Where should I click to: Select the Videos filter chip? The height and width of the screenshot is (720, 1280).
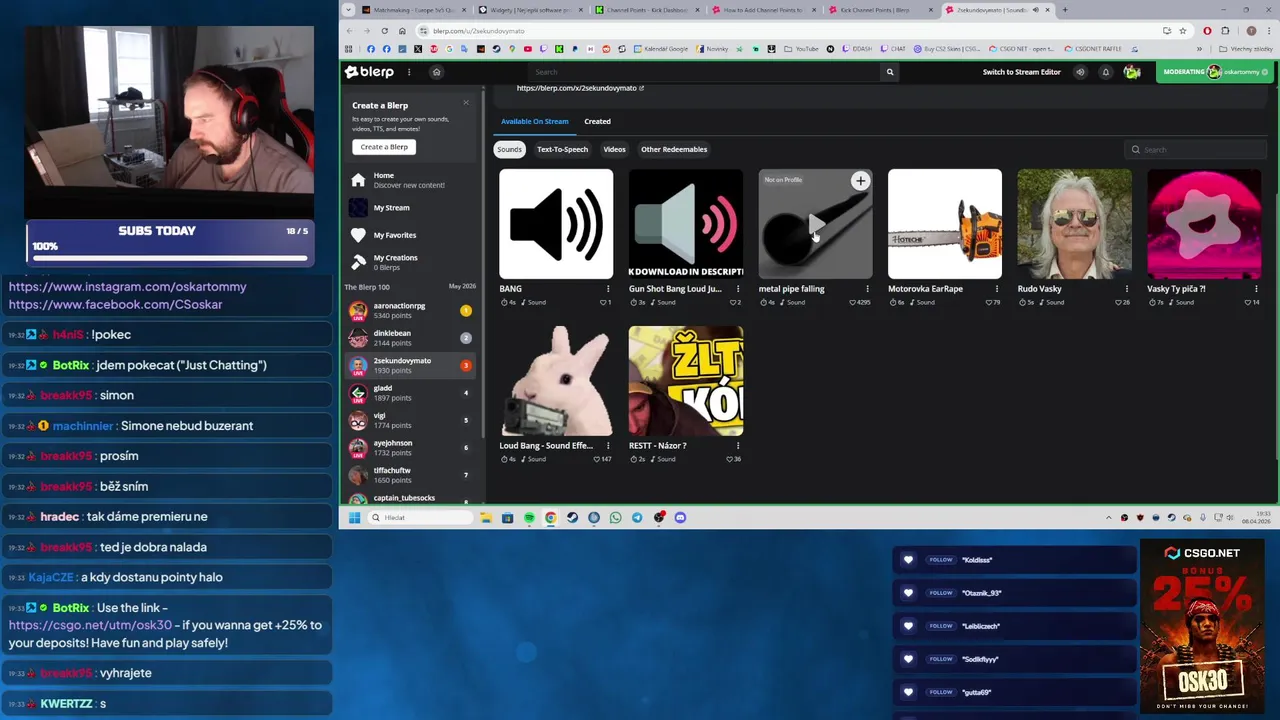(x=614, y=149)
